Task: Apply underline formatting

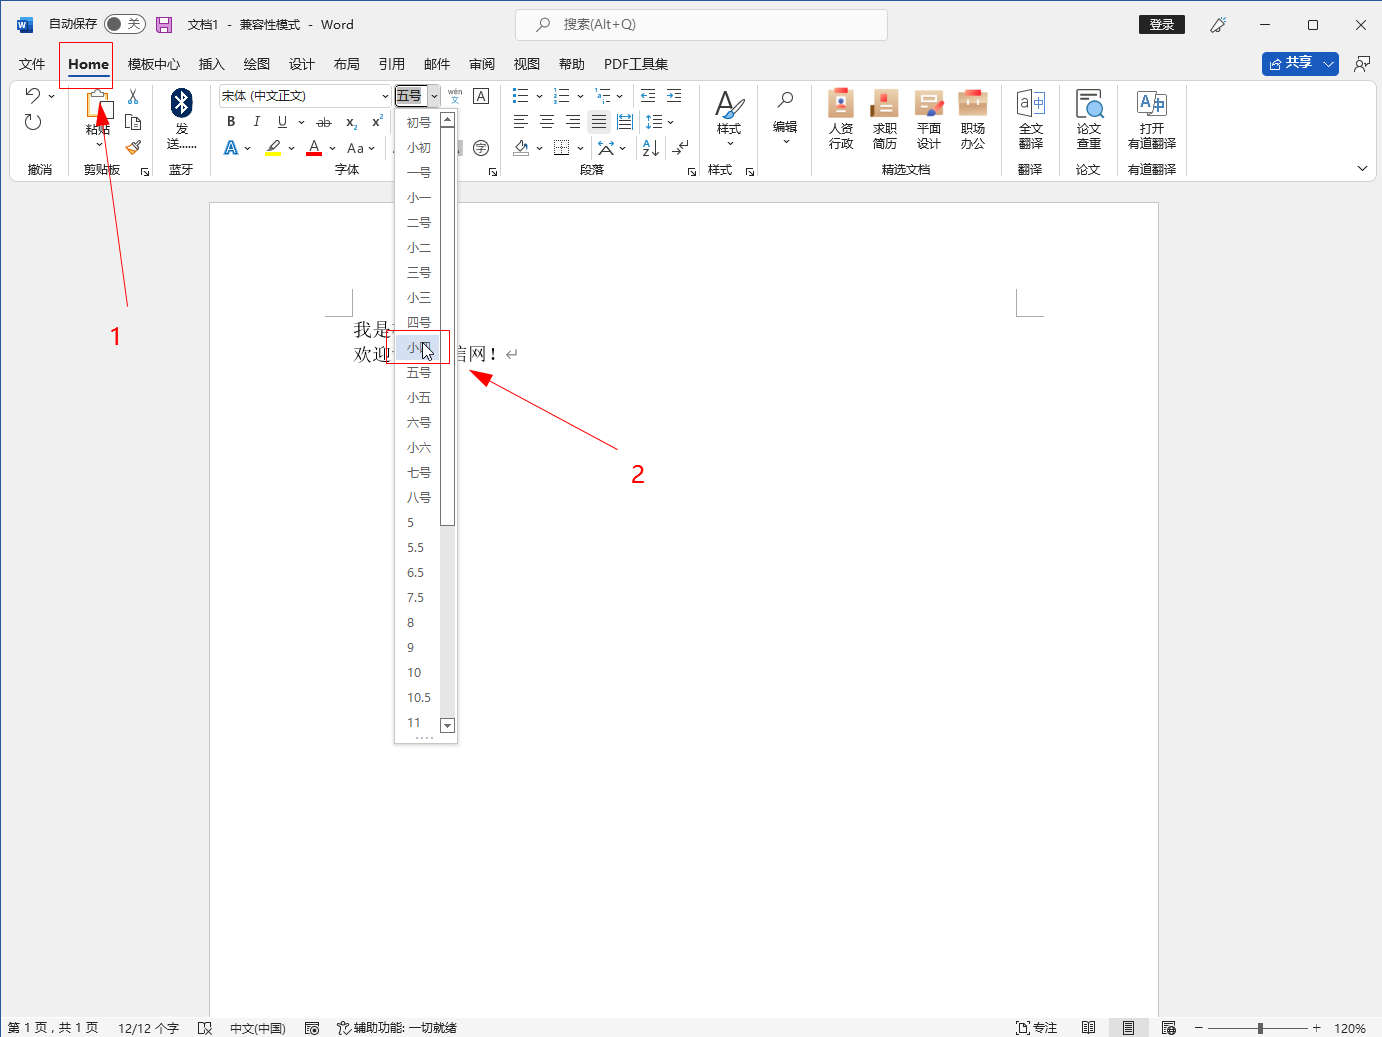Action: [282, 122]
